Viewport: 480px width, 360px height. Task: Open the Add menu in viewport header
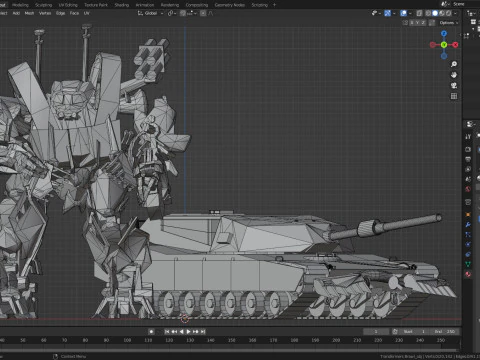pos(16,13)
